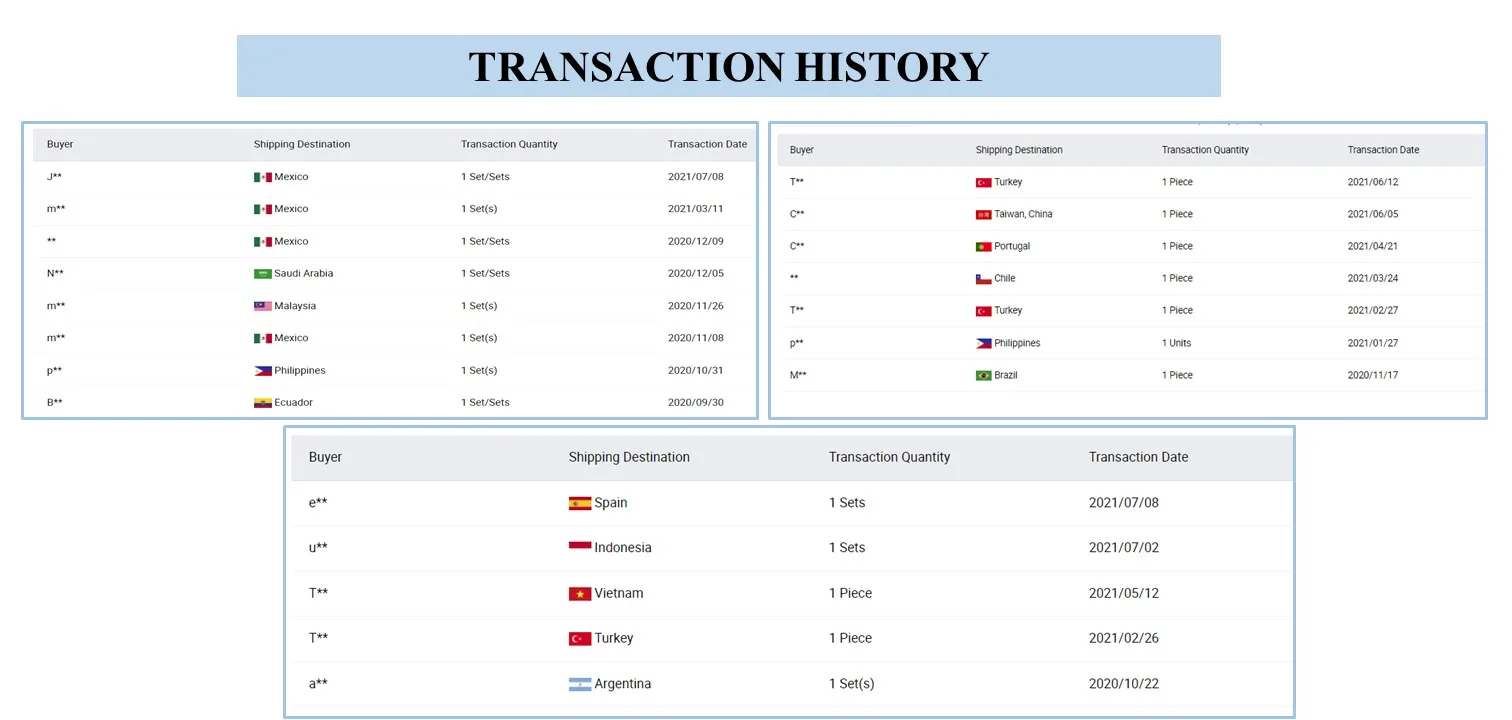Viewport: 1512px width, 720px height.
Task: Click the transaction date 2021/04/21
Action: 1373,246
